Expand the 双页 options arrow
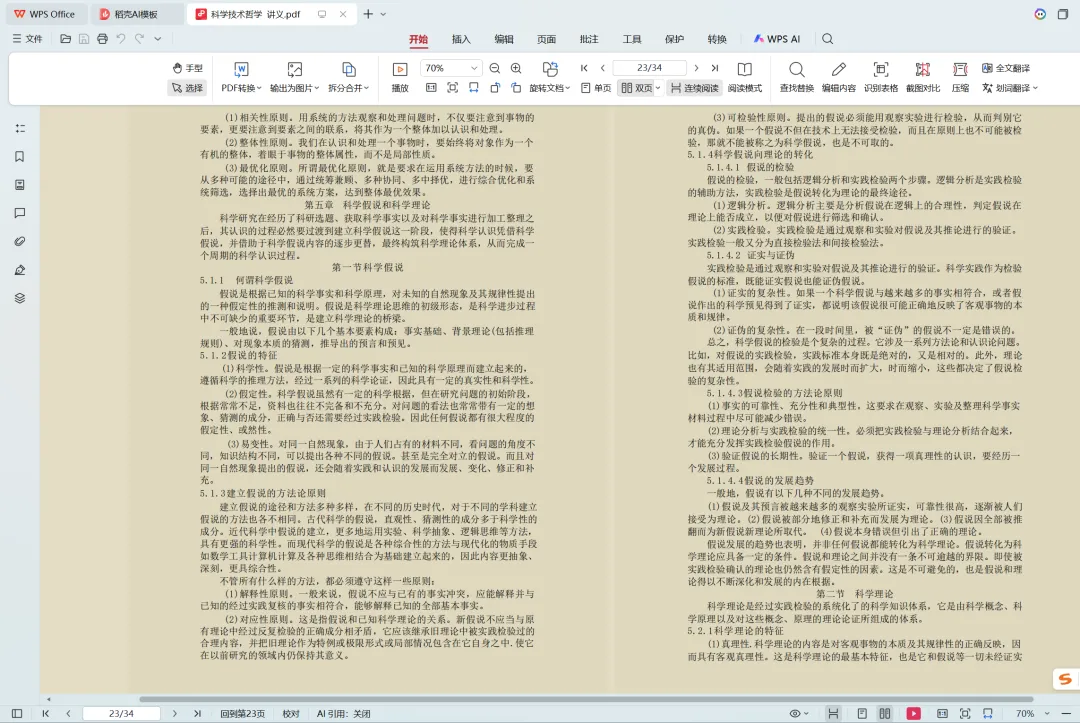This screenshot has height=723, width=1080. [658, 88]
